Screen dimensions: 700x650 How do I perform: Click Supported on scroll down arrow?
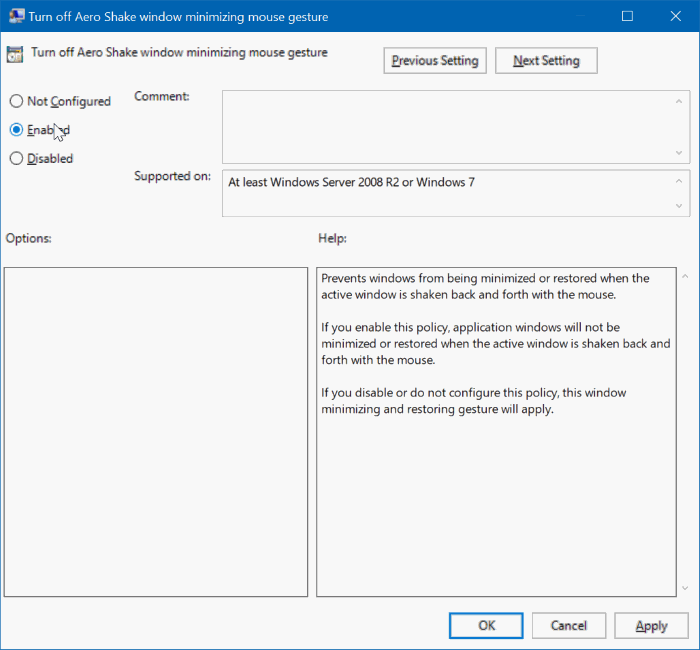point(679,206)
